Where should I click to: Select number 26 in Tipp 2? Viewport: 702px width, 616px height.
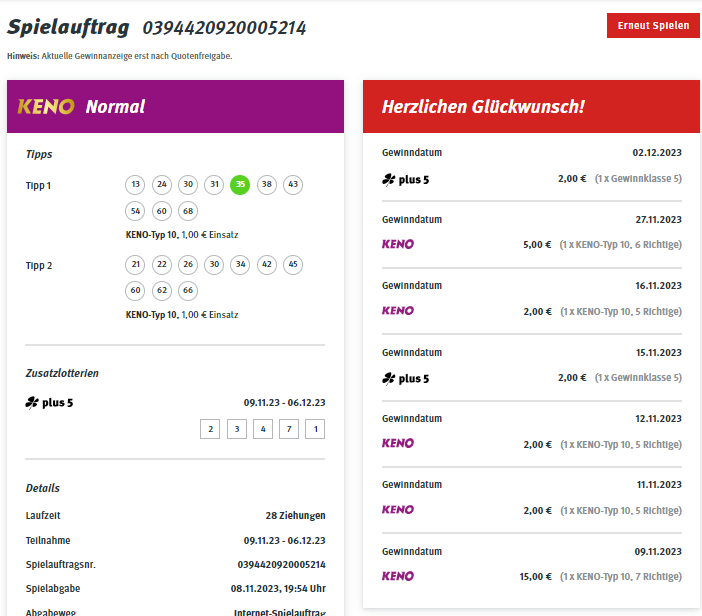tap(188, 265)
